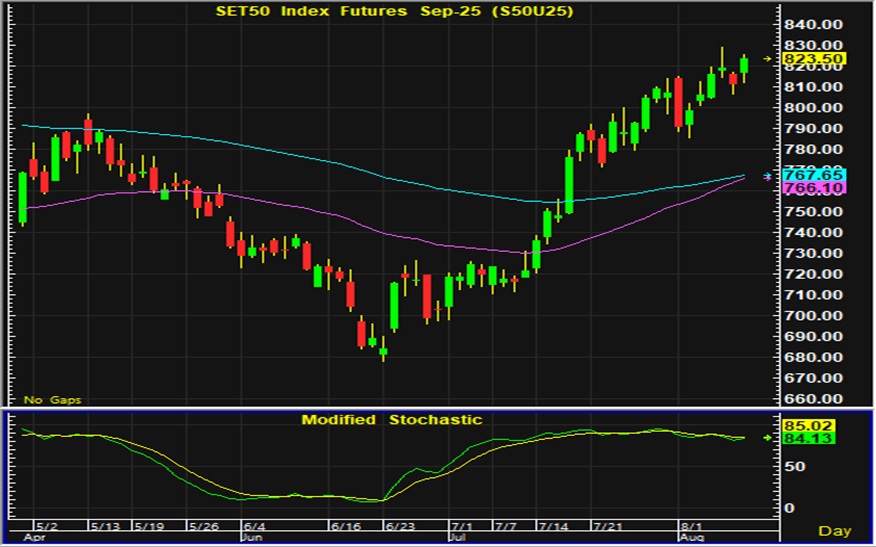Click the 50 level on stochastic axis
The image size is (876, 547).
[x=790, y=466]
